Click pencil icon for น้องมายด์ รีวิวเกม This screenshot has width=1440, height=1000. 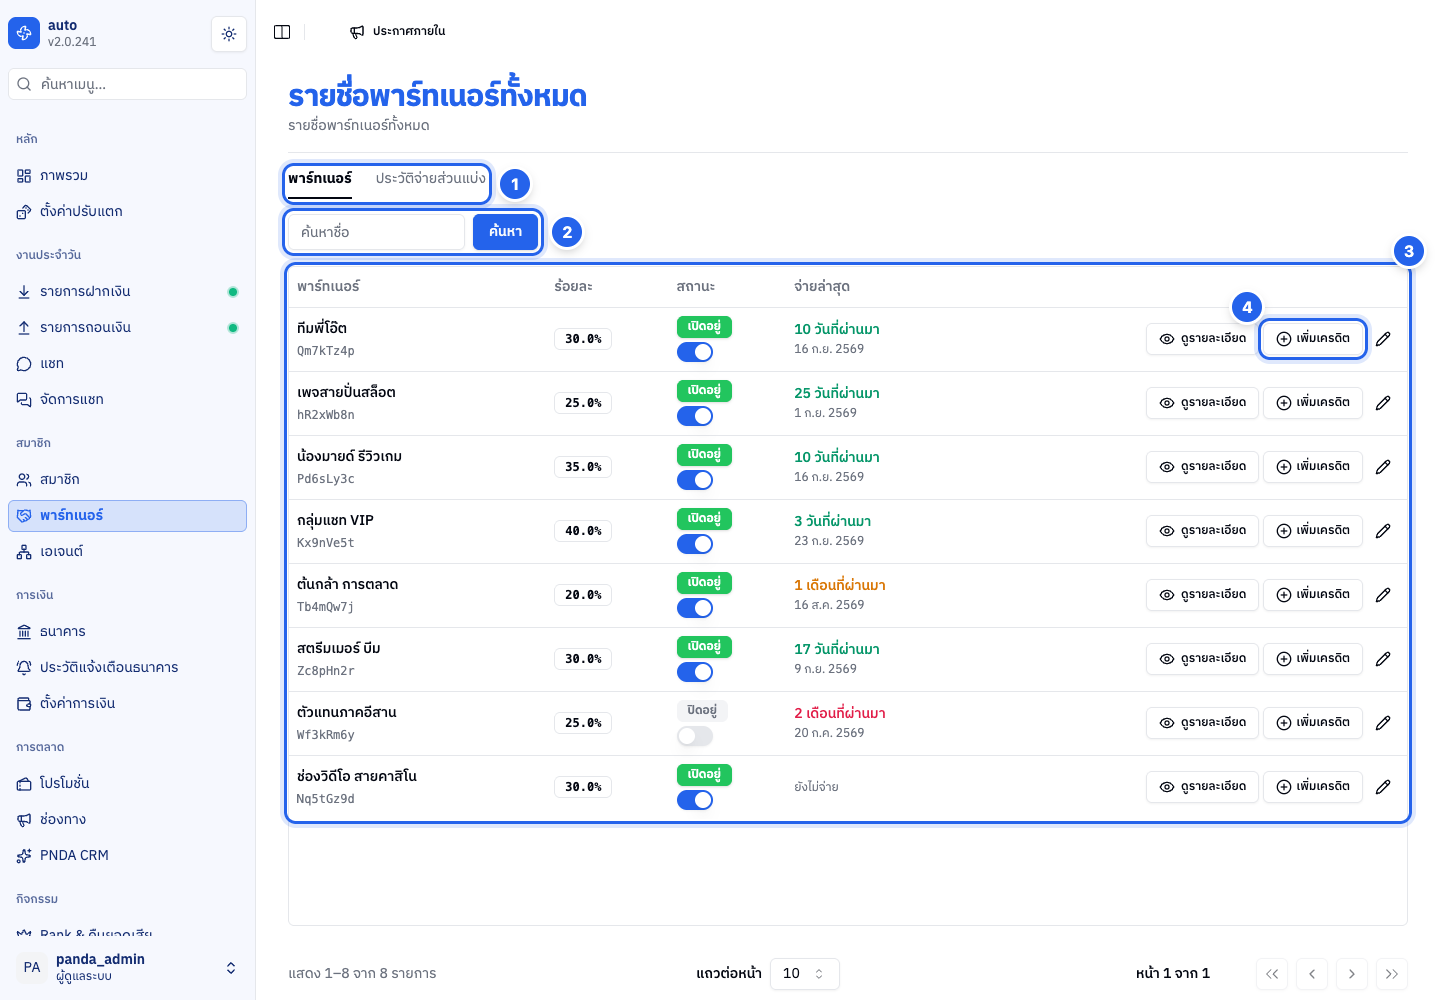coord(1383,467)
